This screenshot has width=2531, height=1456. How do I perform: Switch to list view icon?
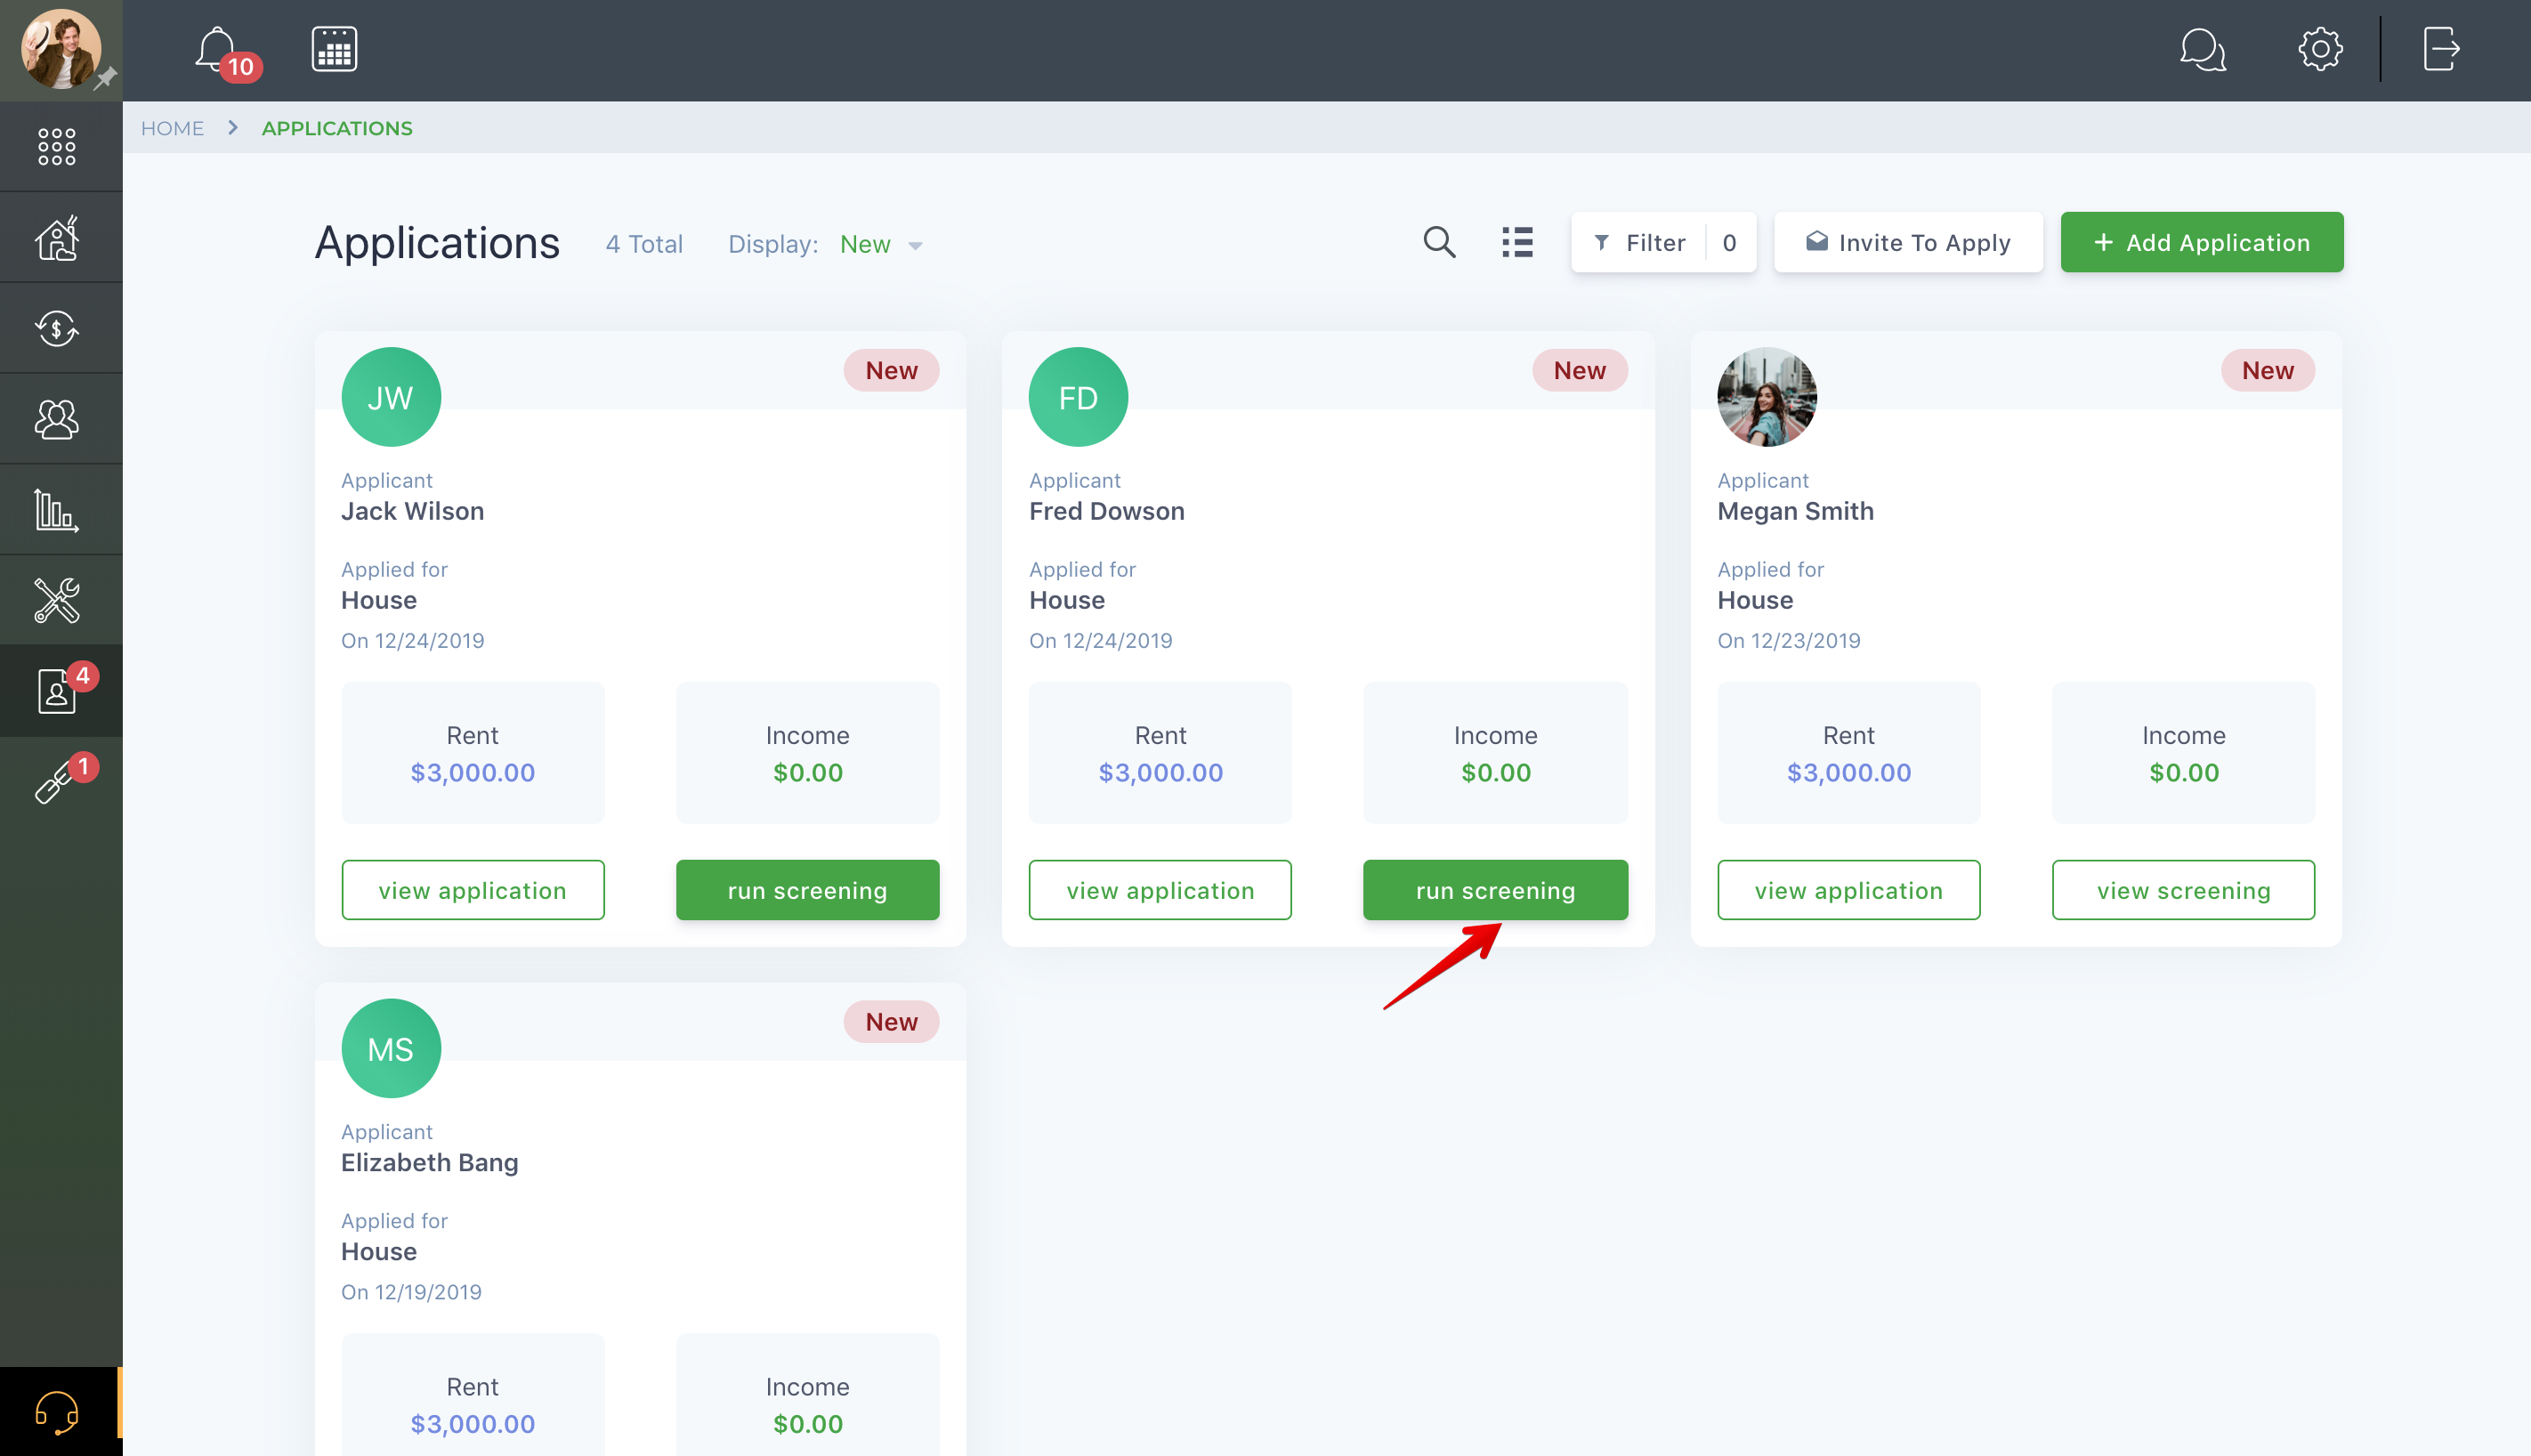click(1517, 242)
